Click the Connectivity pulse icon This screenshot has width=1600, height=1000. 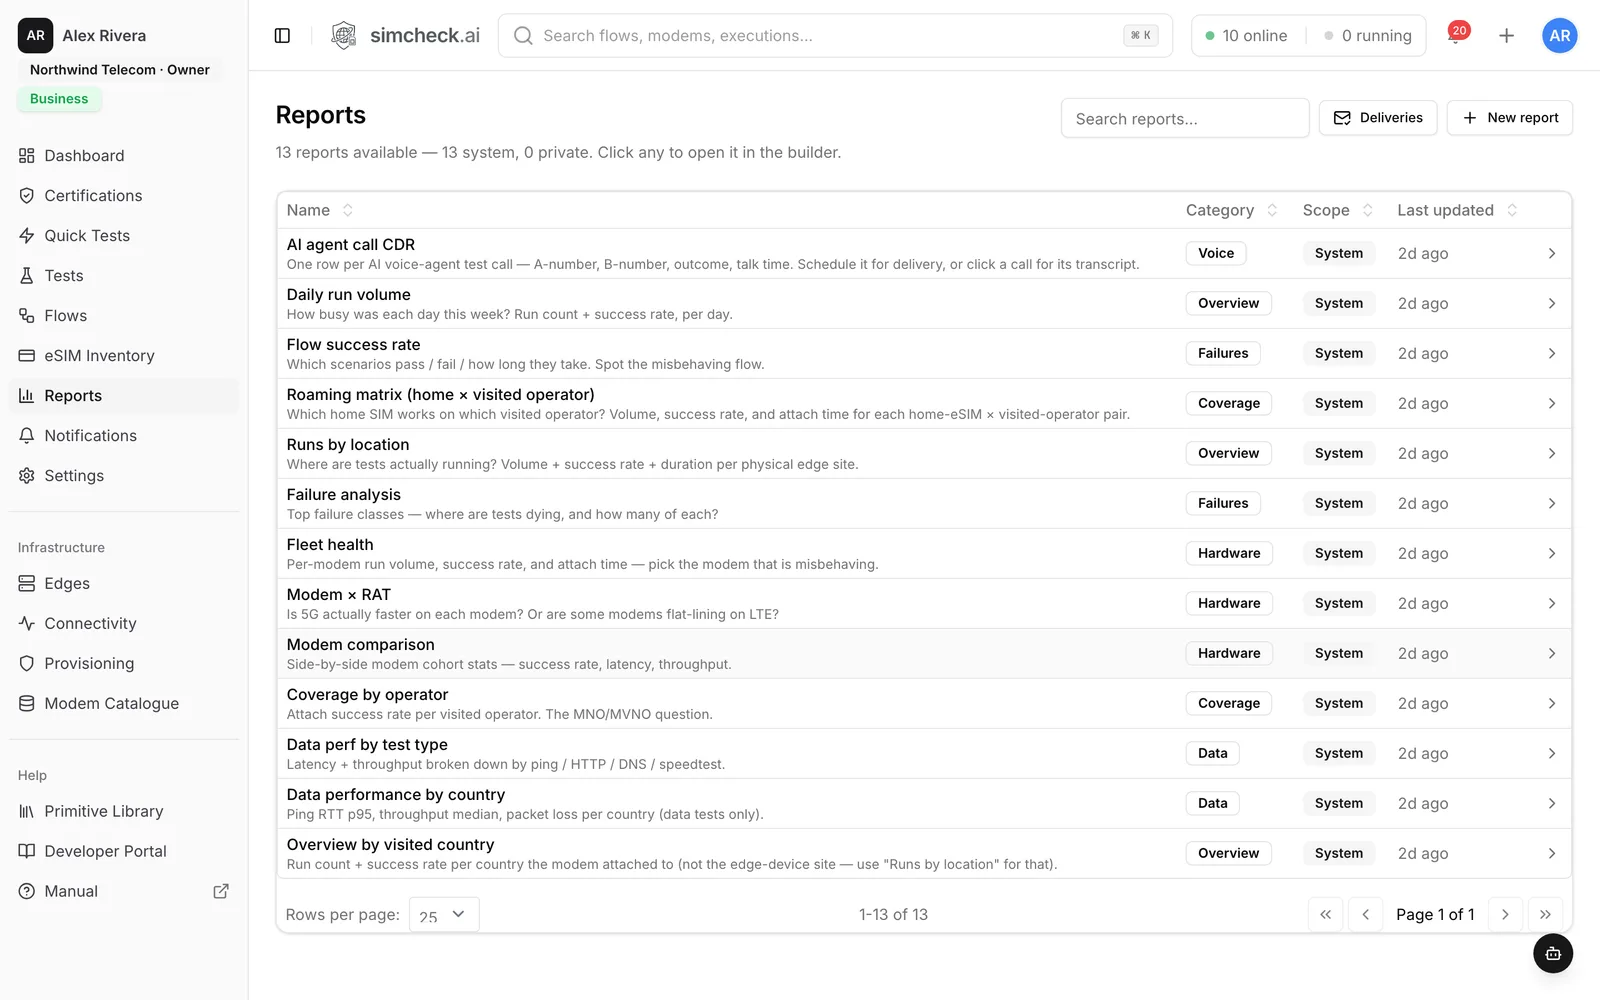coord(27,624)
